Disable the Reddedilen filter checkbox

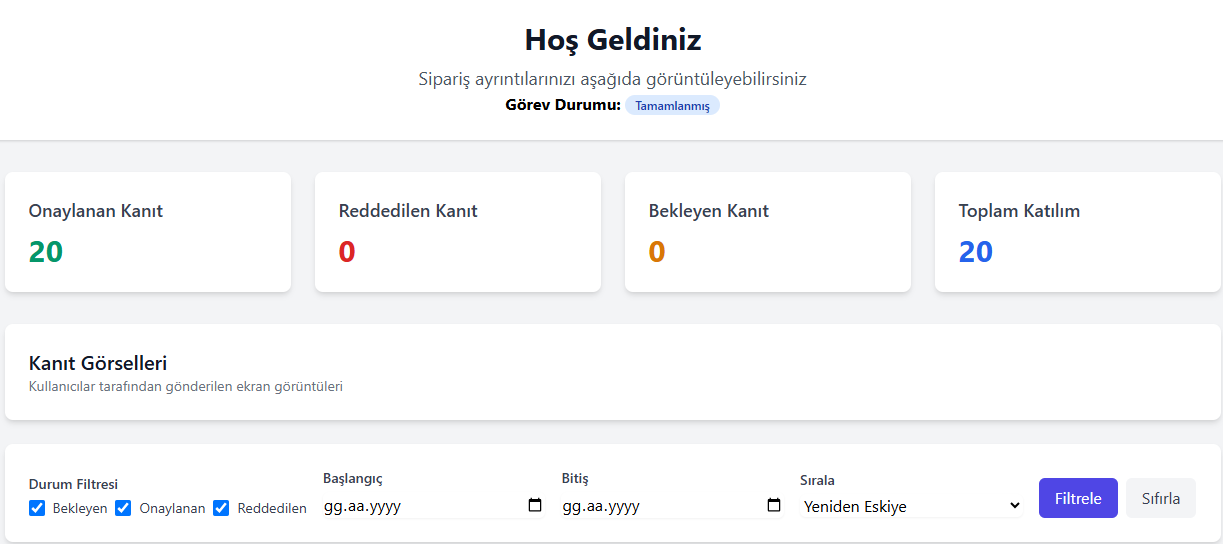[x=222, y=508]
